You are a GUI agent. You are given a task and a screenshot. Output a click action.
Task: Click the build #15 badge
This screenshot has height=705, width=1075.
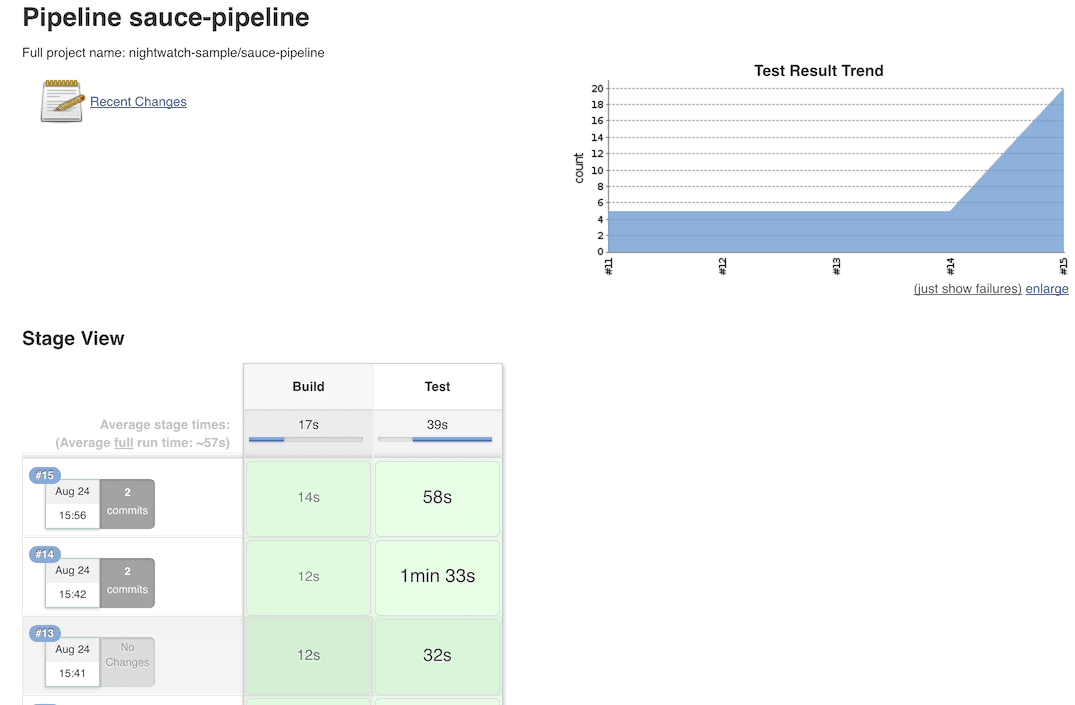pos(44,475)
